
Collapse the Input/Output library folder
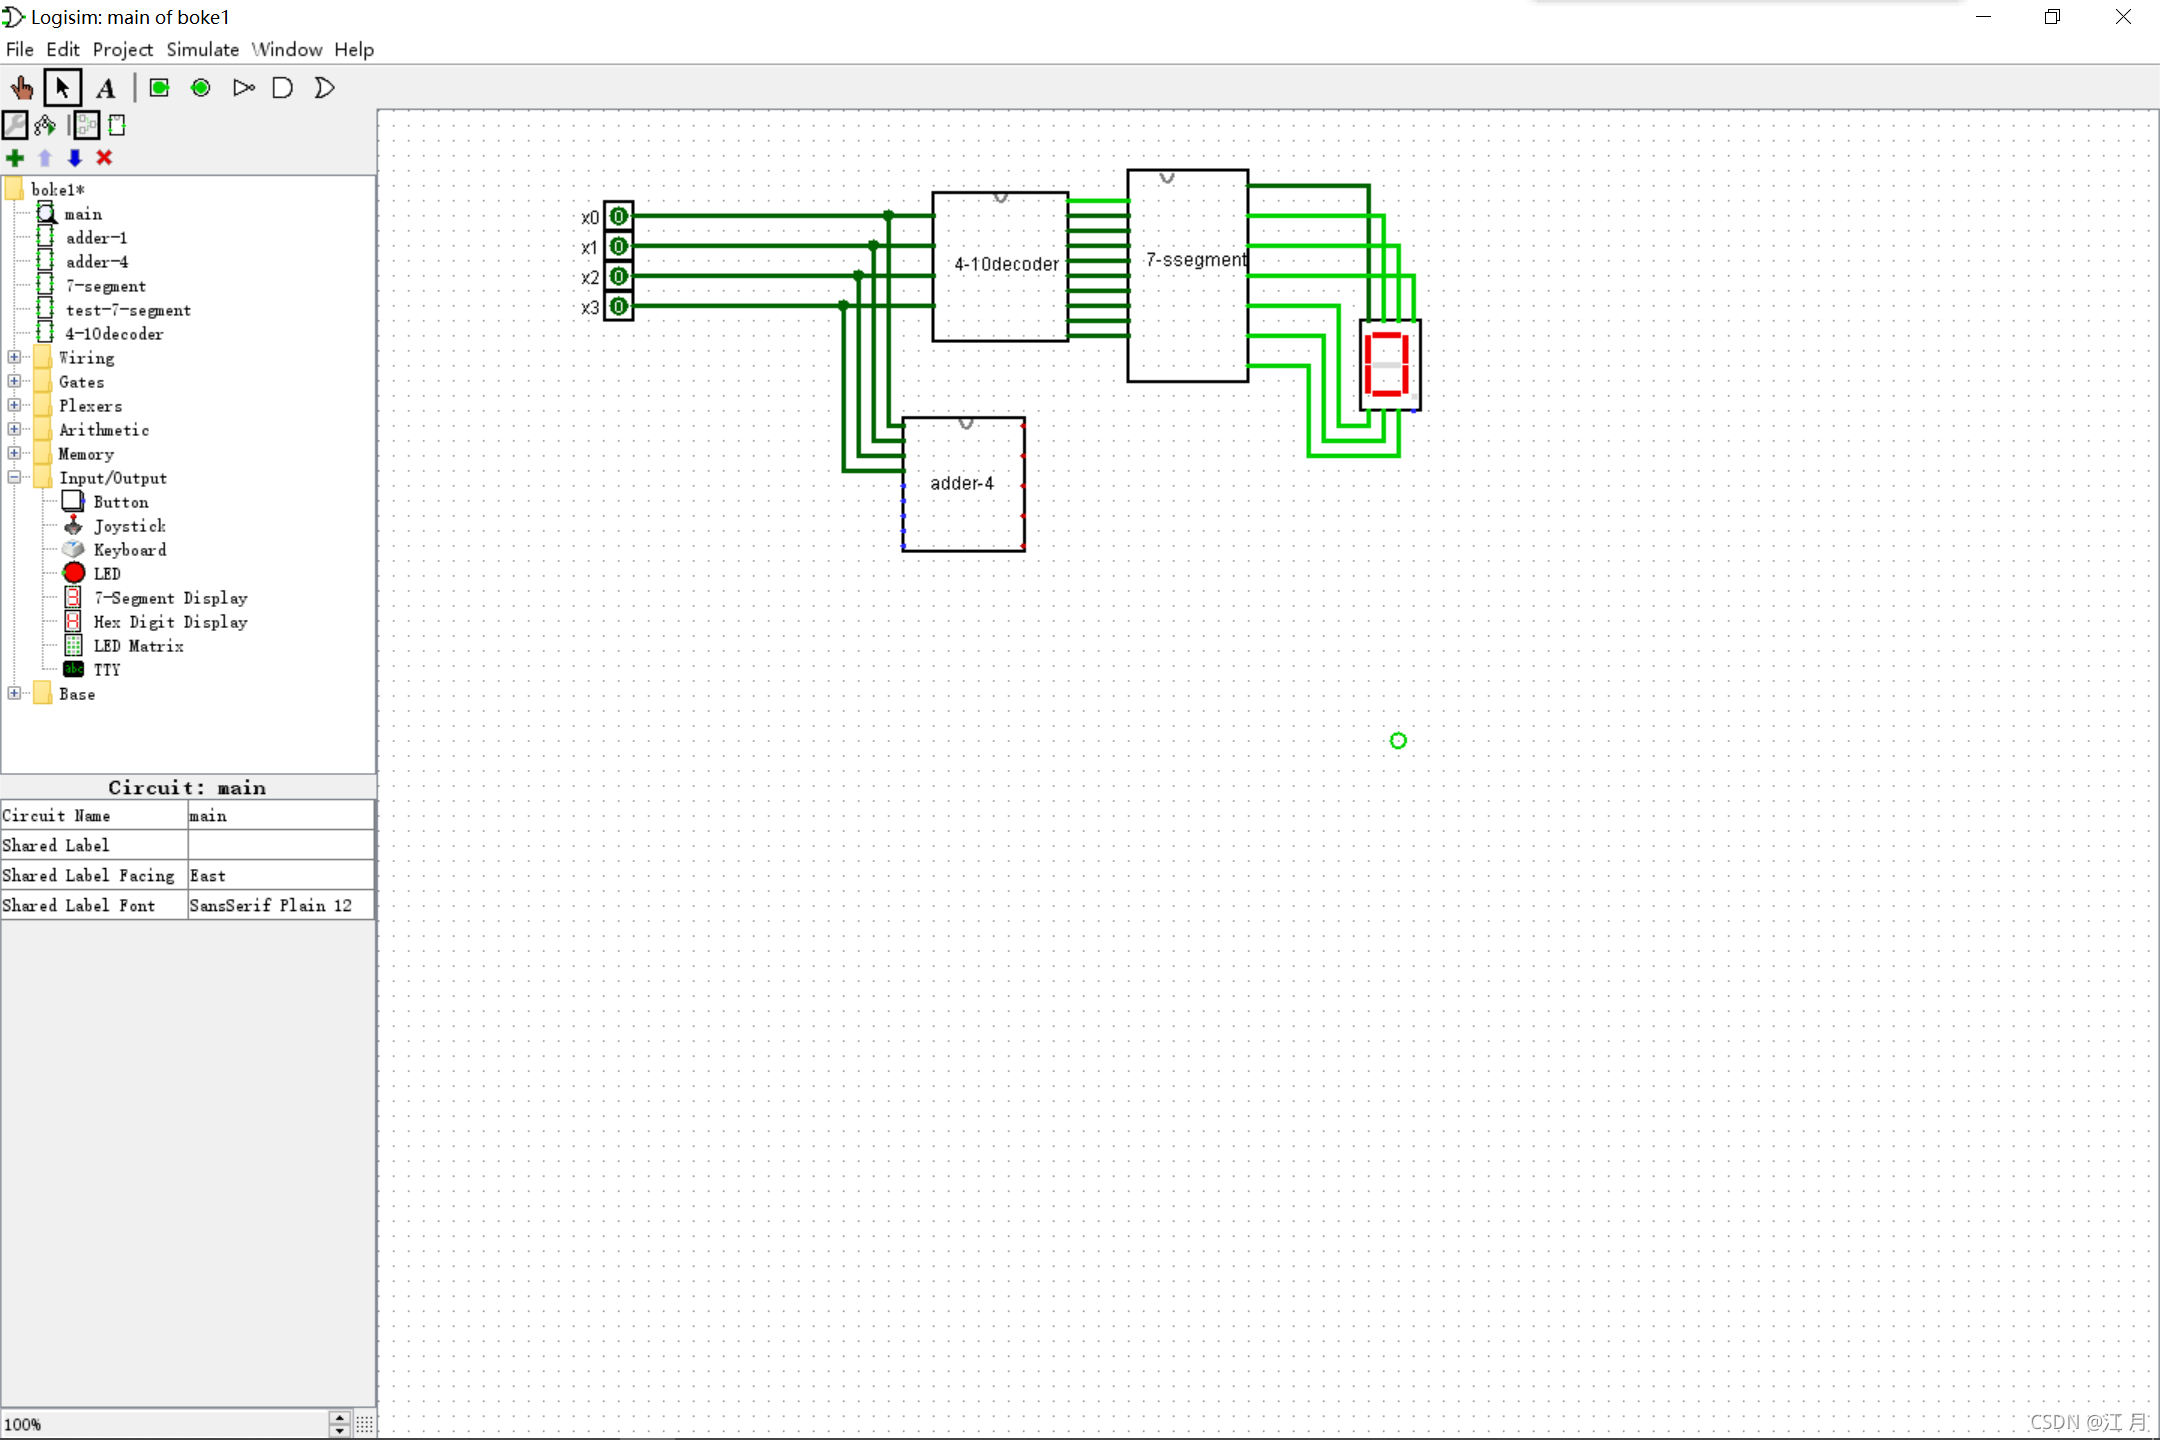click(x=14, y=477)
